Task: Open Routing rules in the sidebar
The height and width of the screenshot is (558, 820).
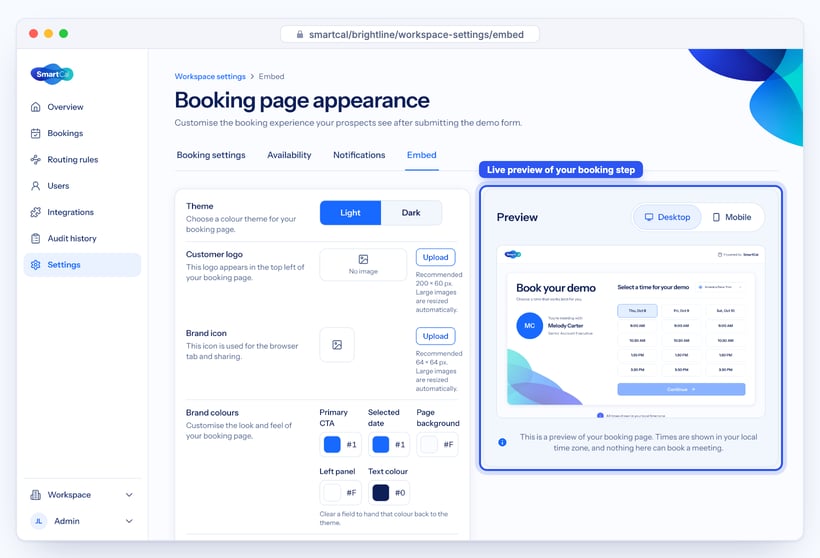Action: click(x=82, y=160)
